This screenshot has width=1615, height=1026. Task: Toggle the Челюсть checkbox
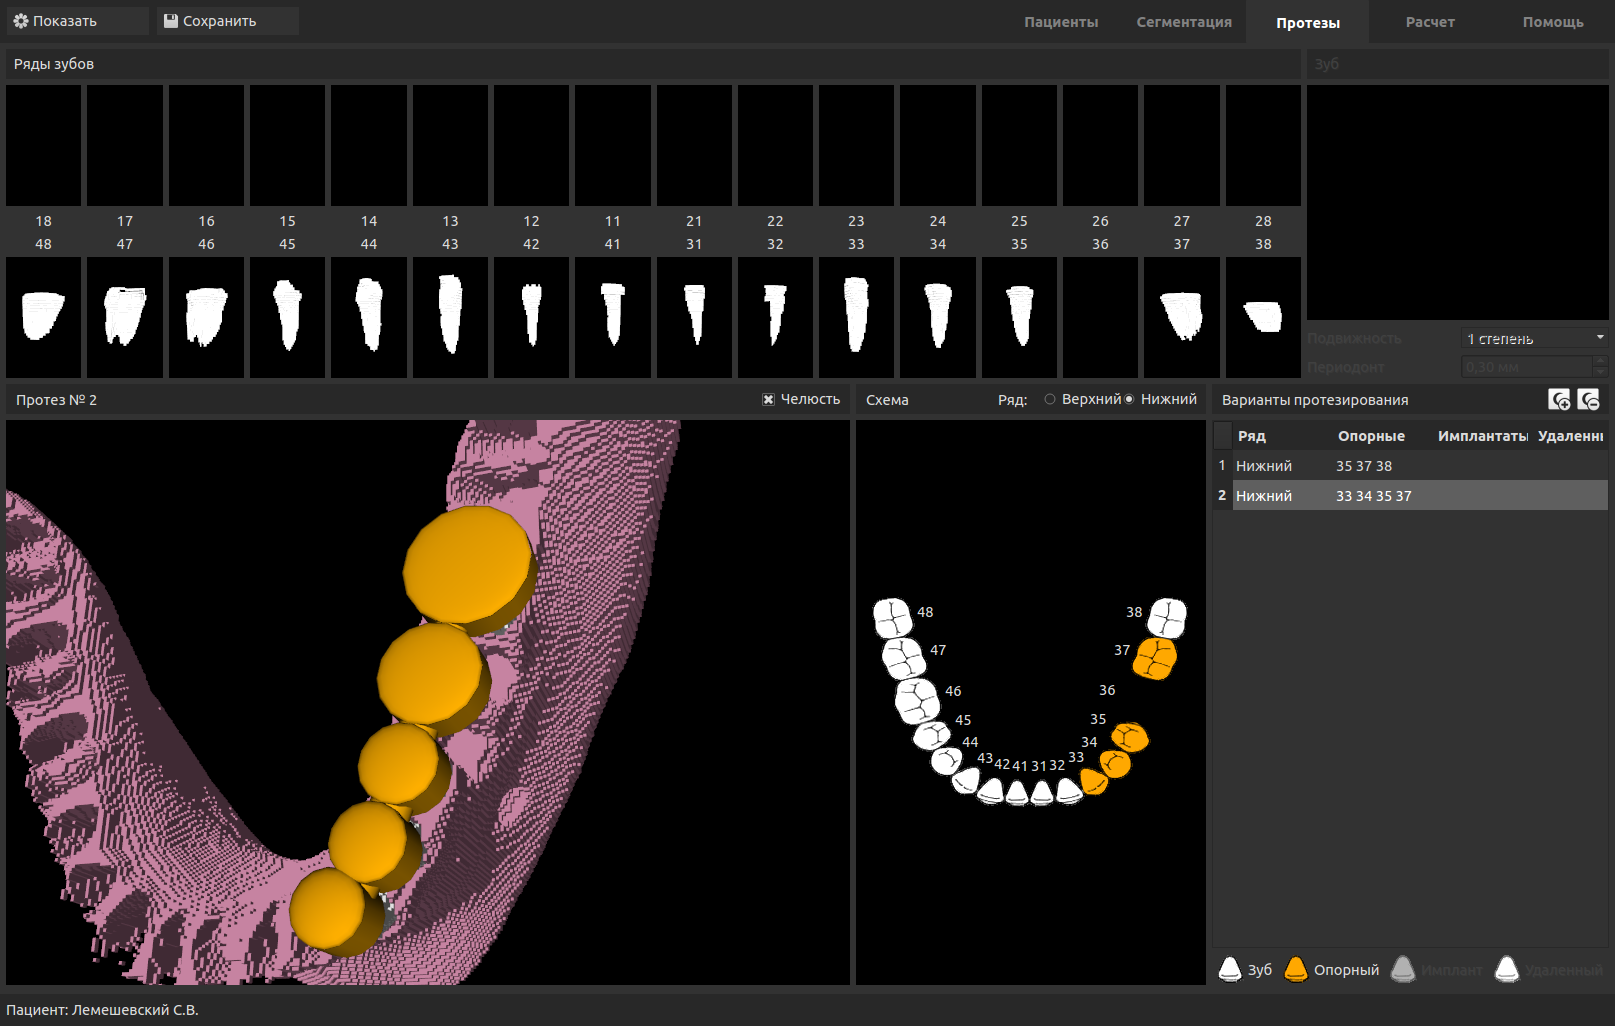768,399
